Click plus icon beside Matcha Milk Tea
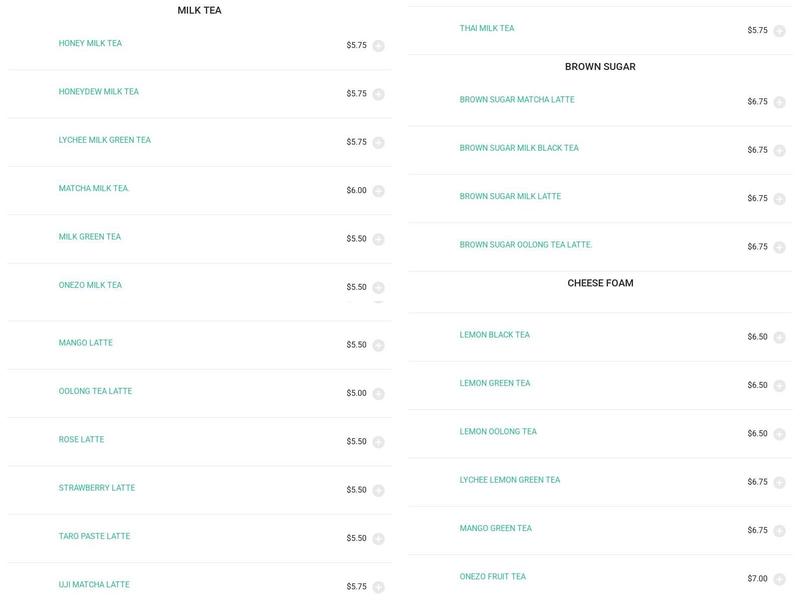 (x=378, y=191)
